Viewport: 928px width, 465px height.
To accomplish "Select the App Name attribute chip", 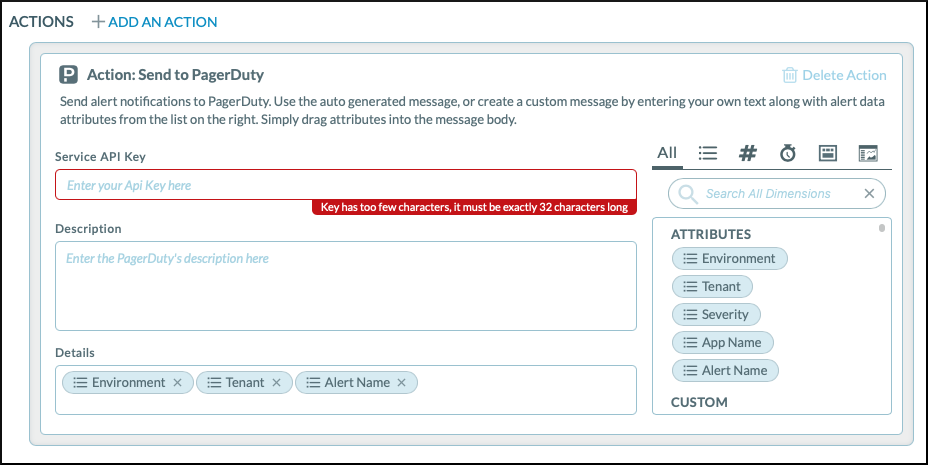I will click(x=723, y=342).
